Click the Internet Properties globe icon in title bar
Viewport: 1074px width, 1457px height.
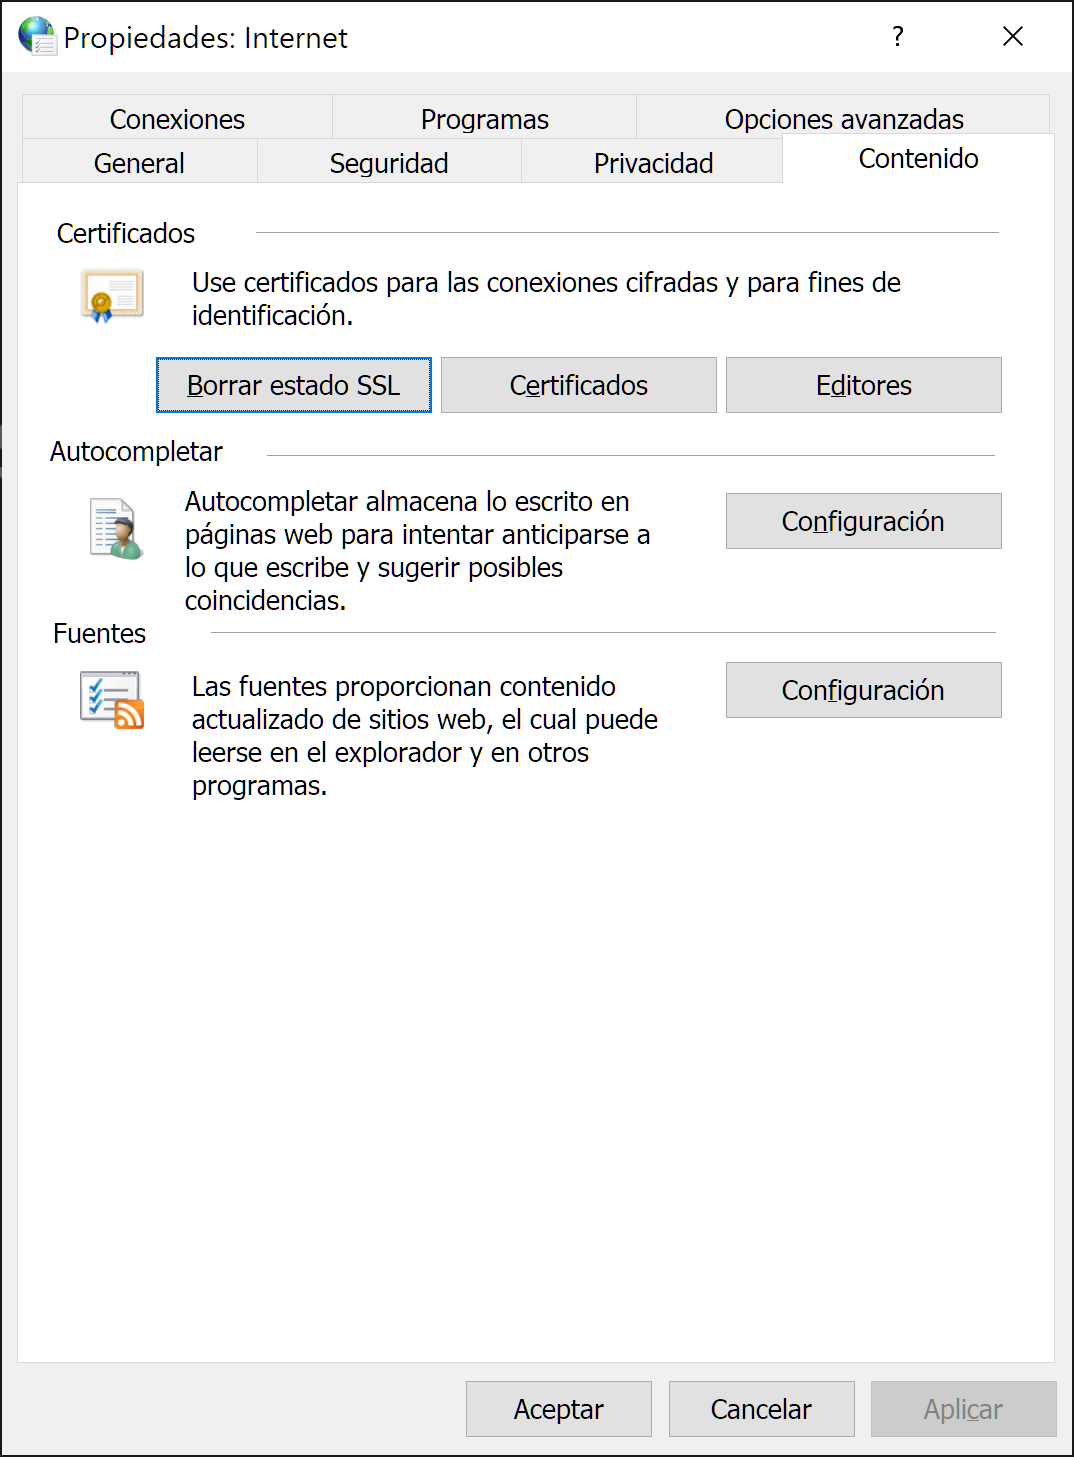(38, 37)
